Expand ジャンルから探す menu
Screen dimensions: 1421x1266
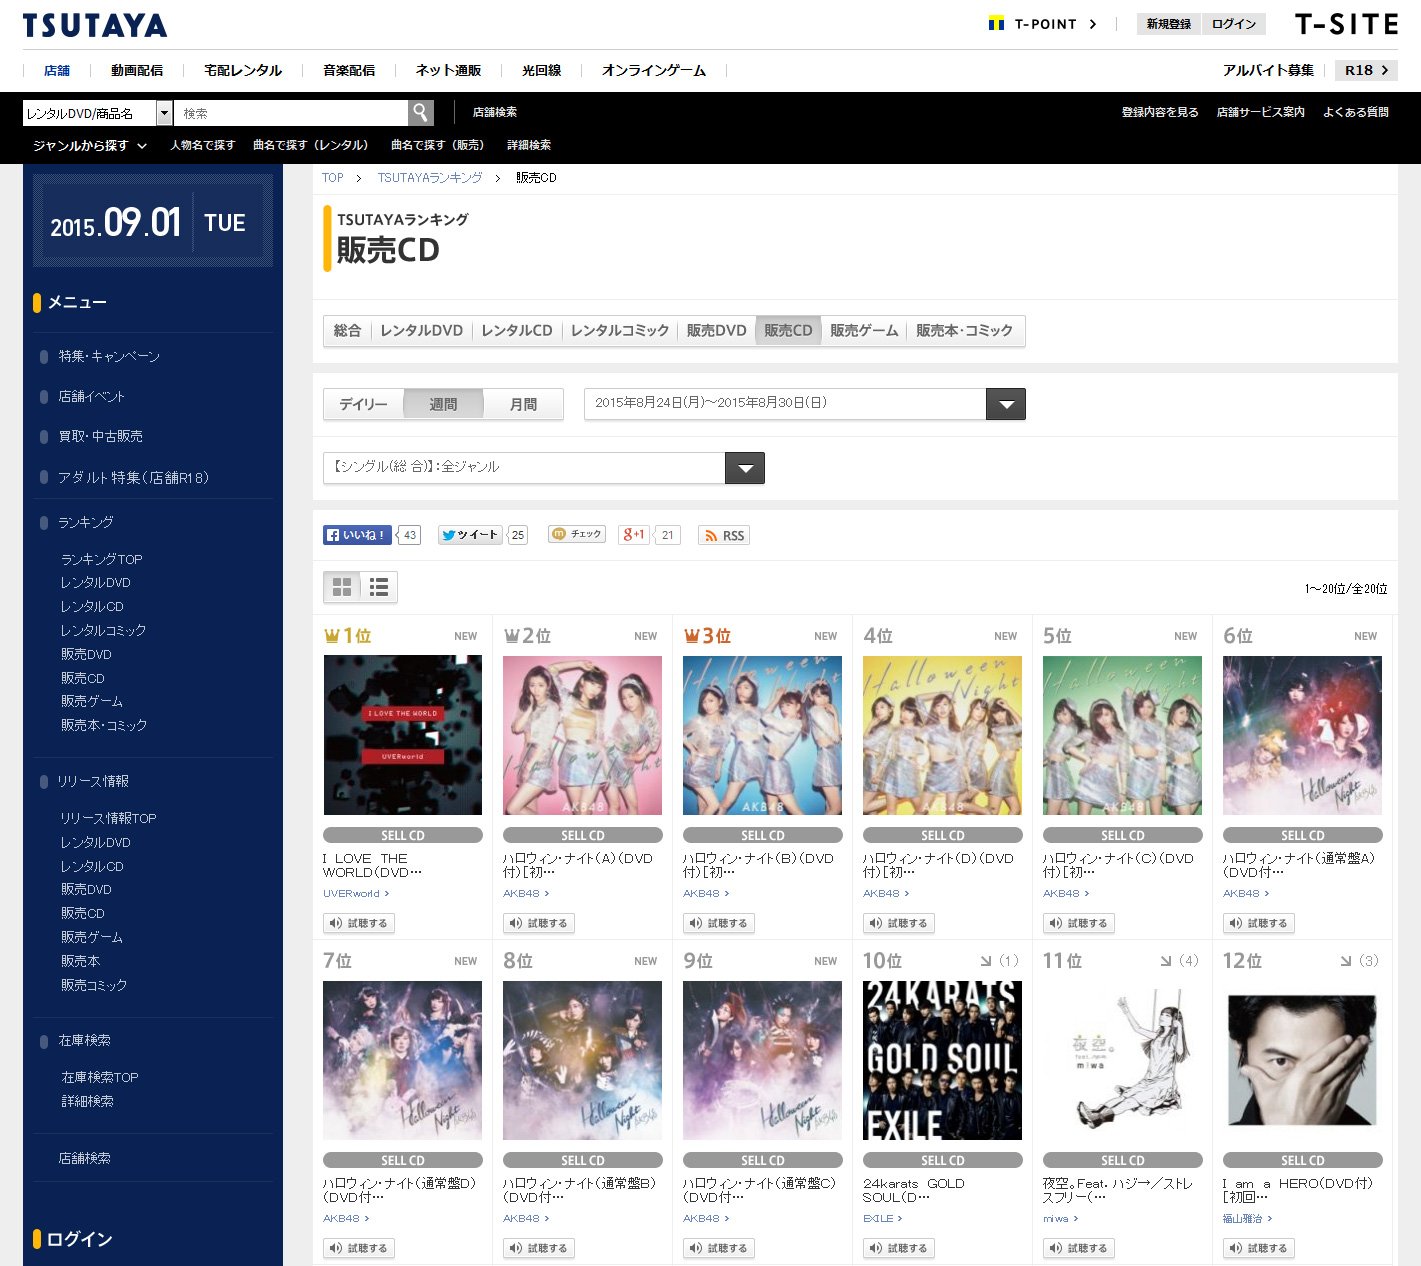pos(90,146)
